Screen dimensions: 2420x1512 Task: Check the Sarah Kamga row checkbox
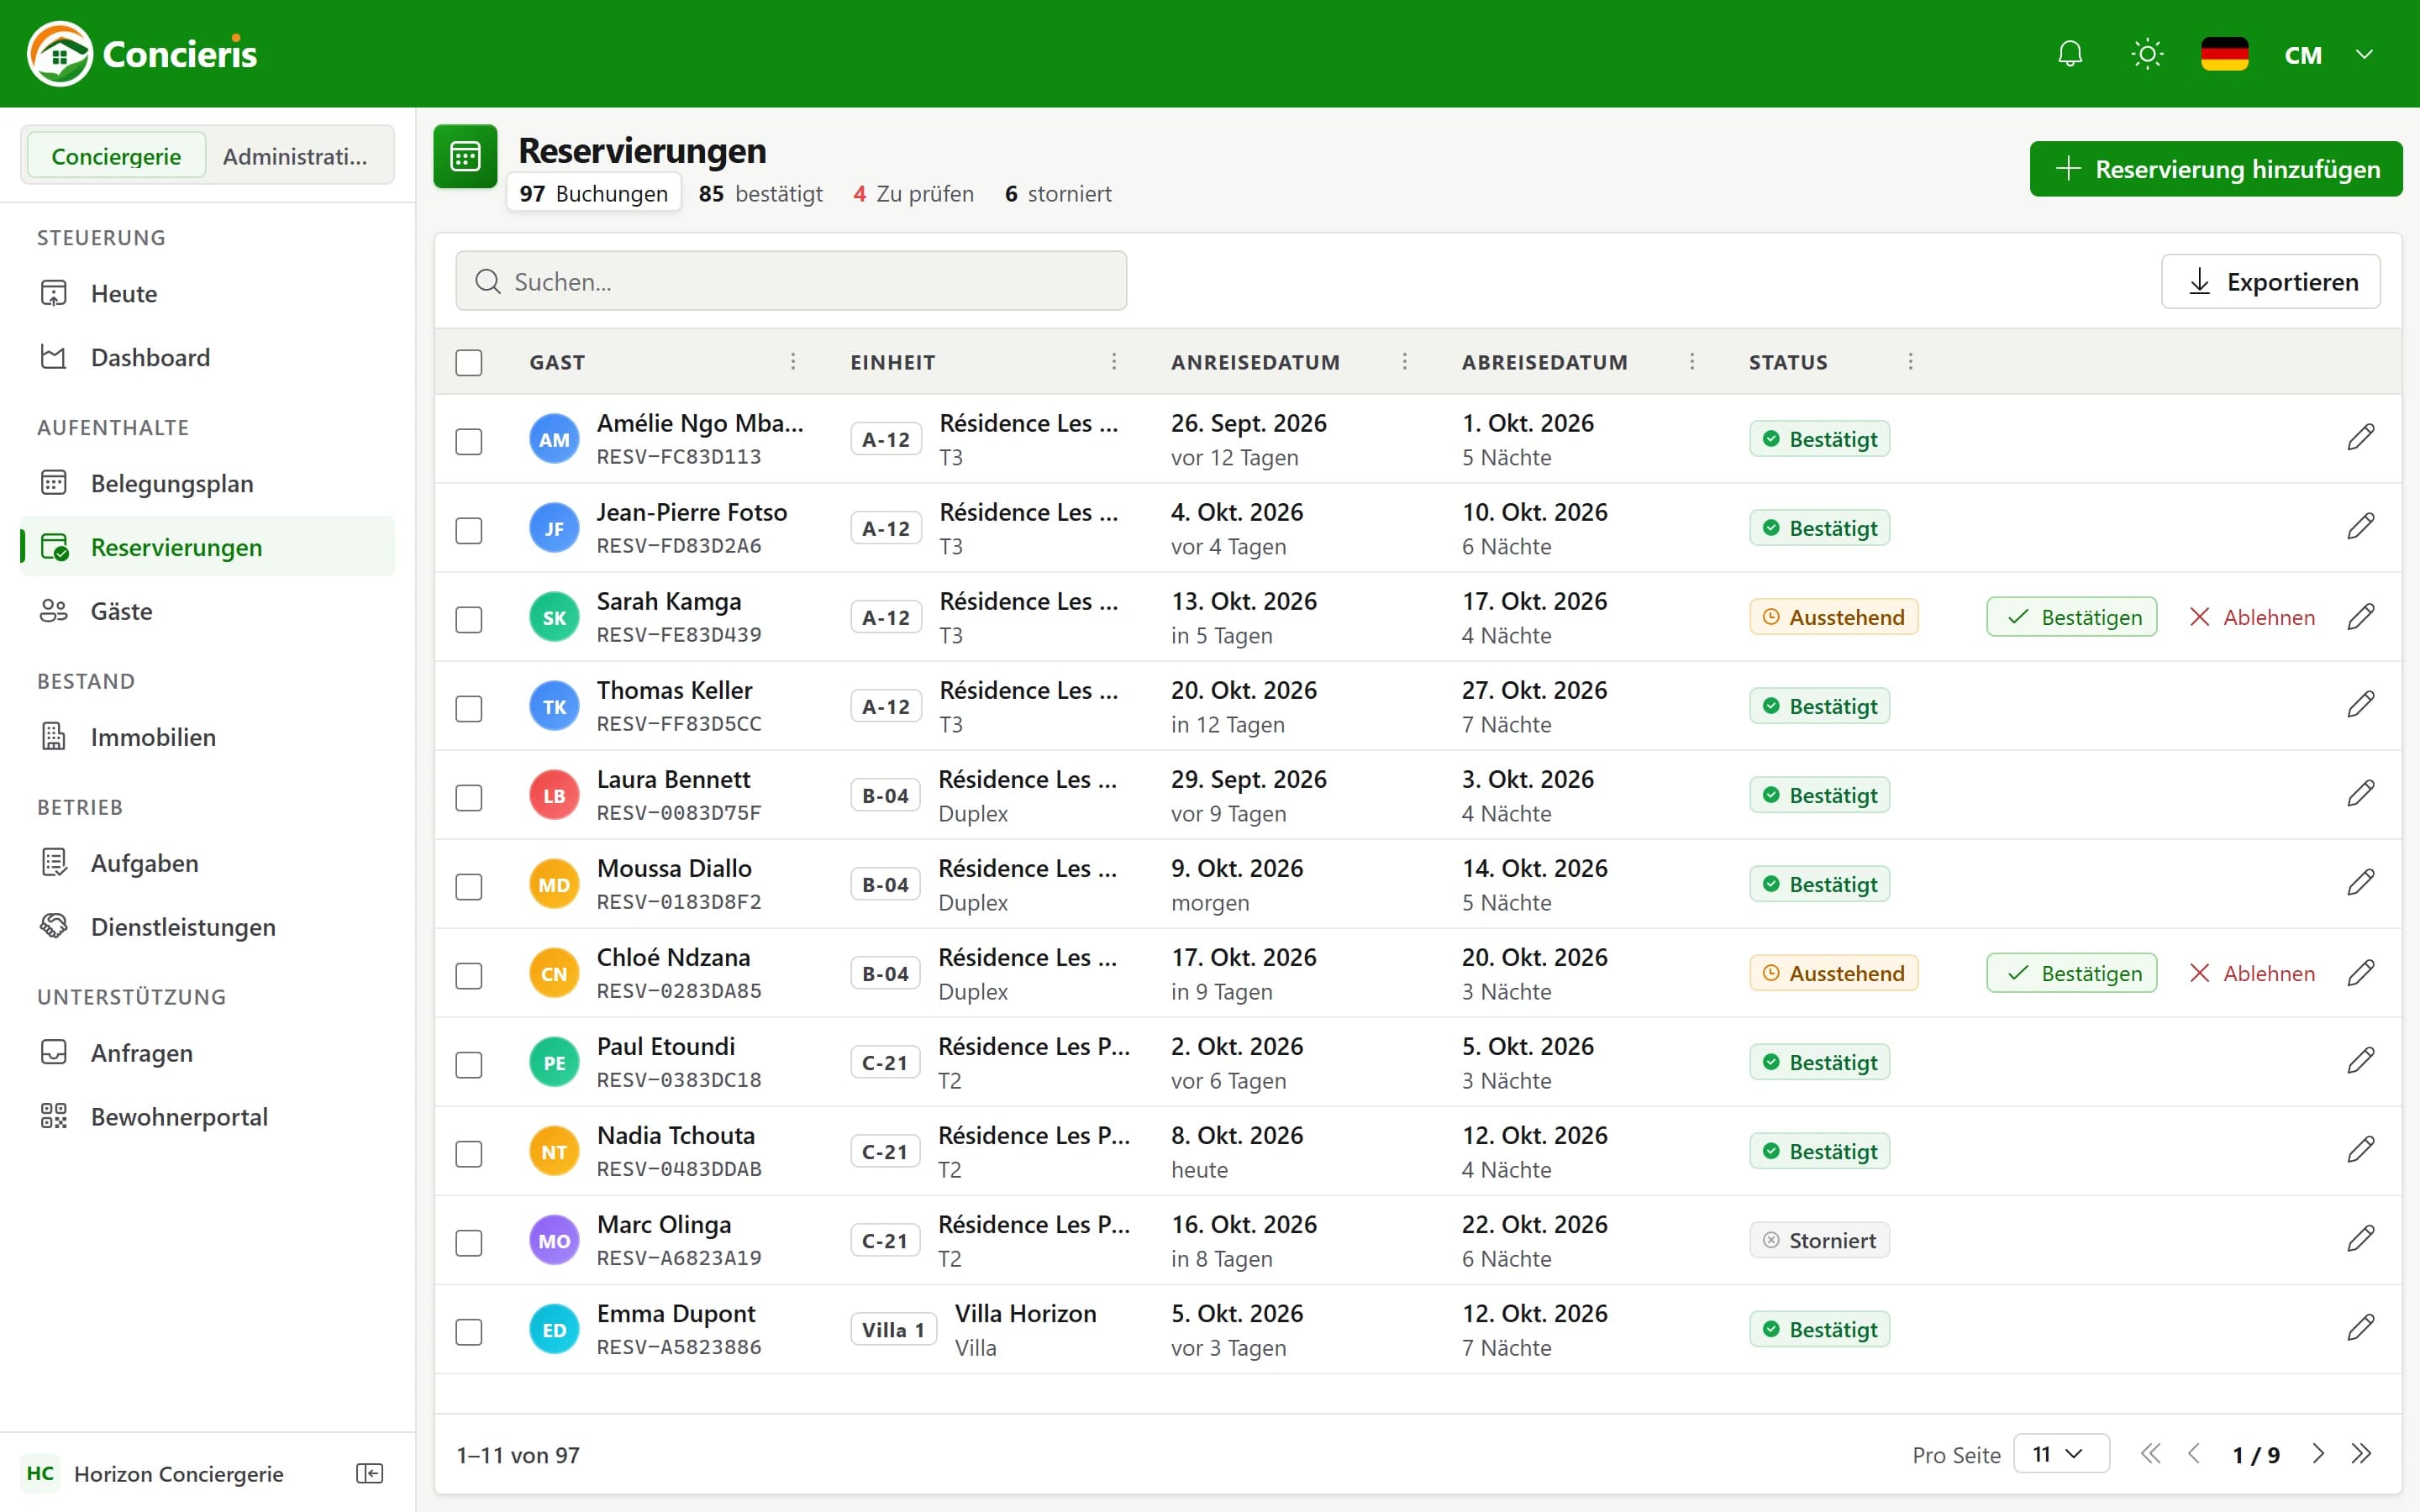coord(469,619)
